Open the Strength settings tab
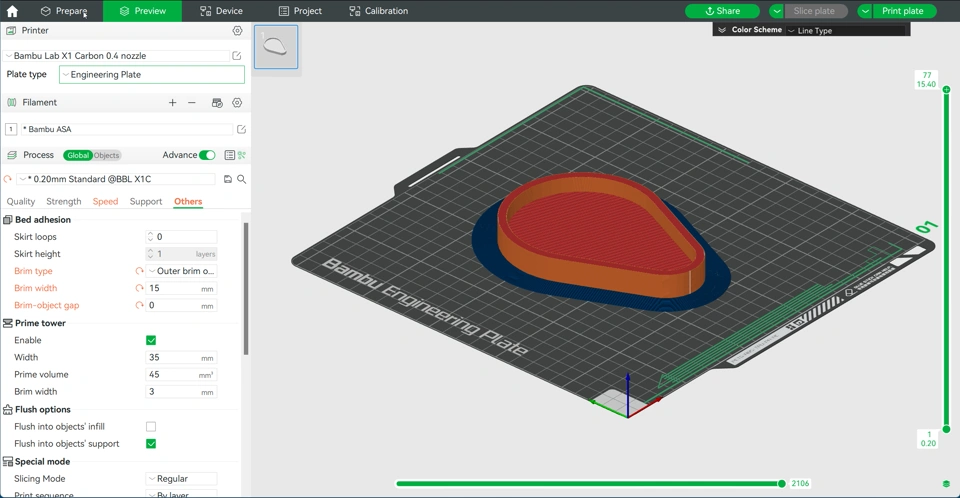Screen dimensions: 960x498 tap(64, 201)
